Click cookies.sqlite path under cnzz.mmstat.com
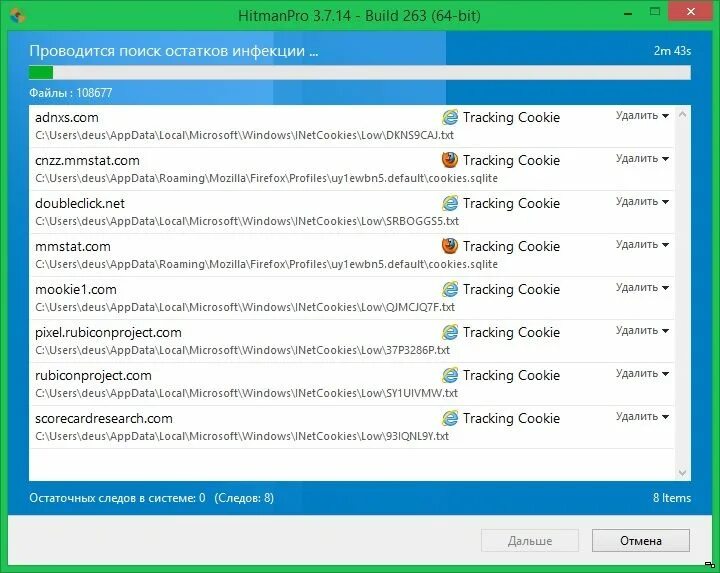720x573 pixels. [x=266, y=178]
